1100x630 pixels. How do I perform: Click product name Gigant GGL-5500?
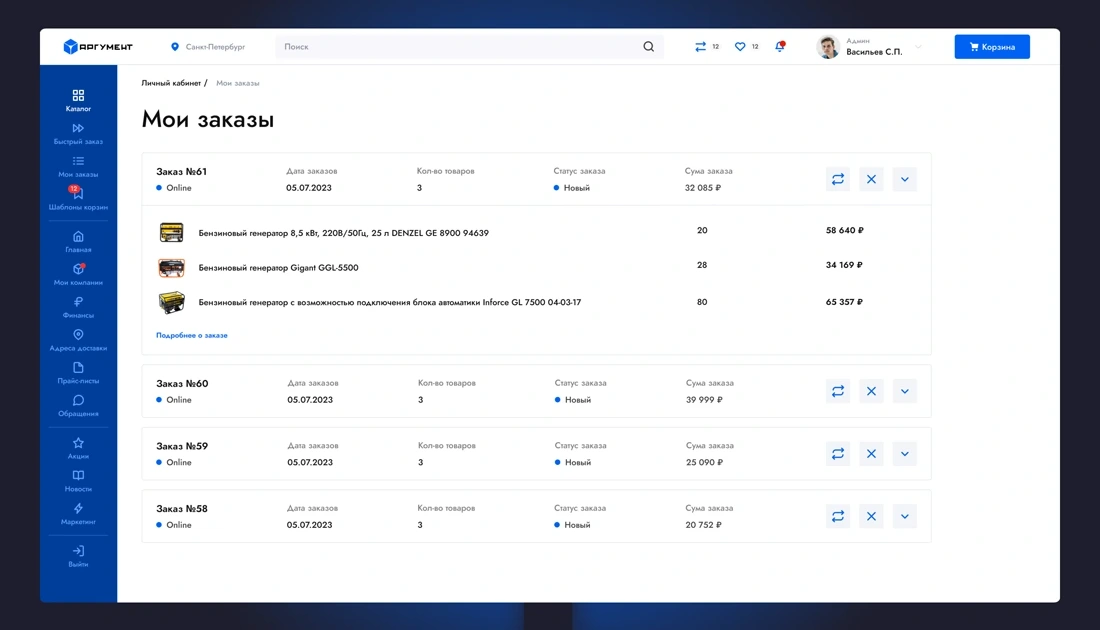[x=279, y=267]
